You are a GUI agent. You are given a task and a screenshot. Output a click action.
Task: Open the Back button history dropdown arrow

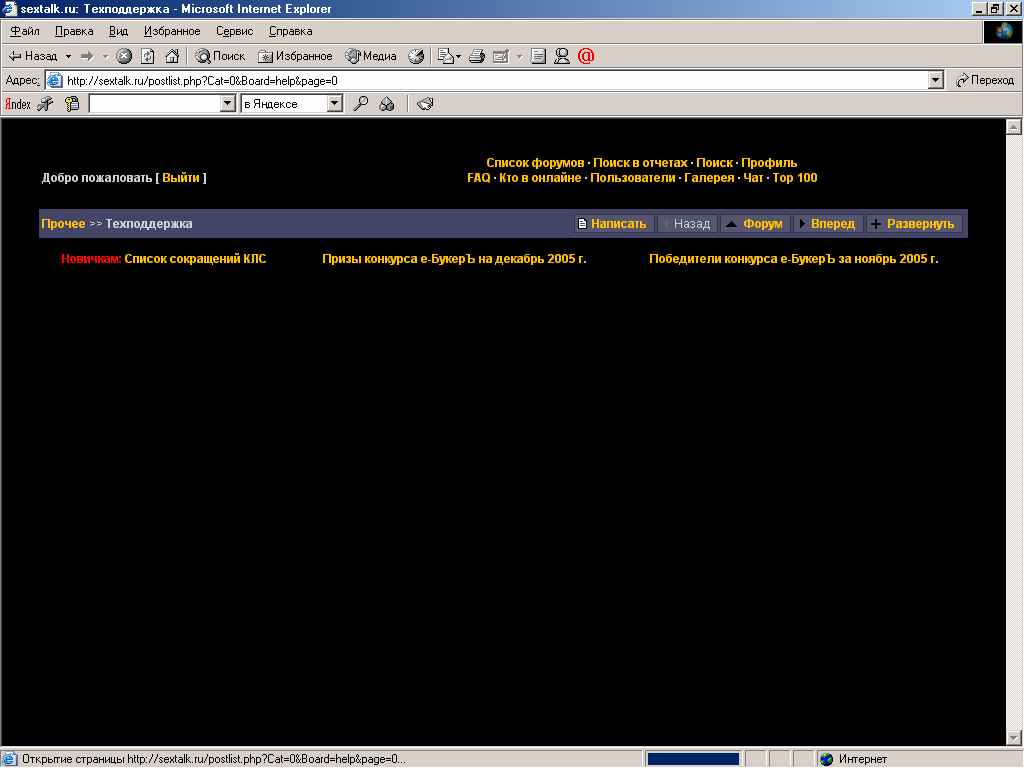point(68,56)
